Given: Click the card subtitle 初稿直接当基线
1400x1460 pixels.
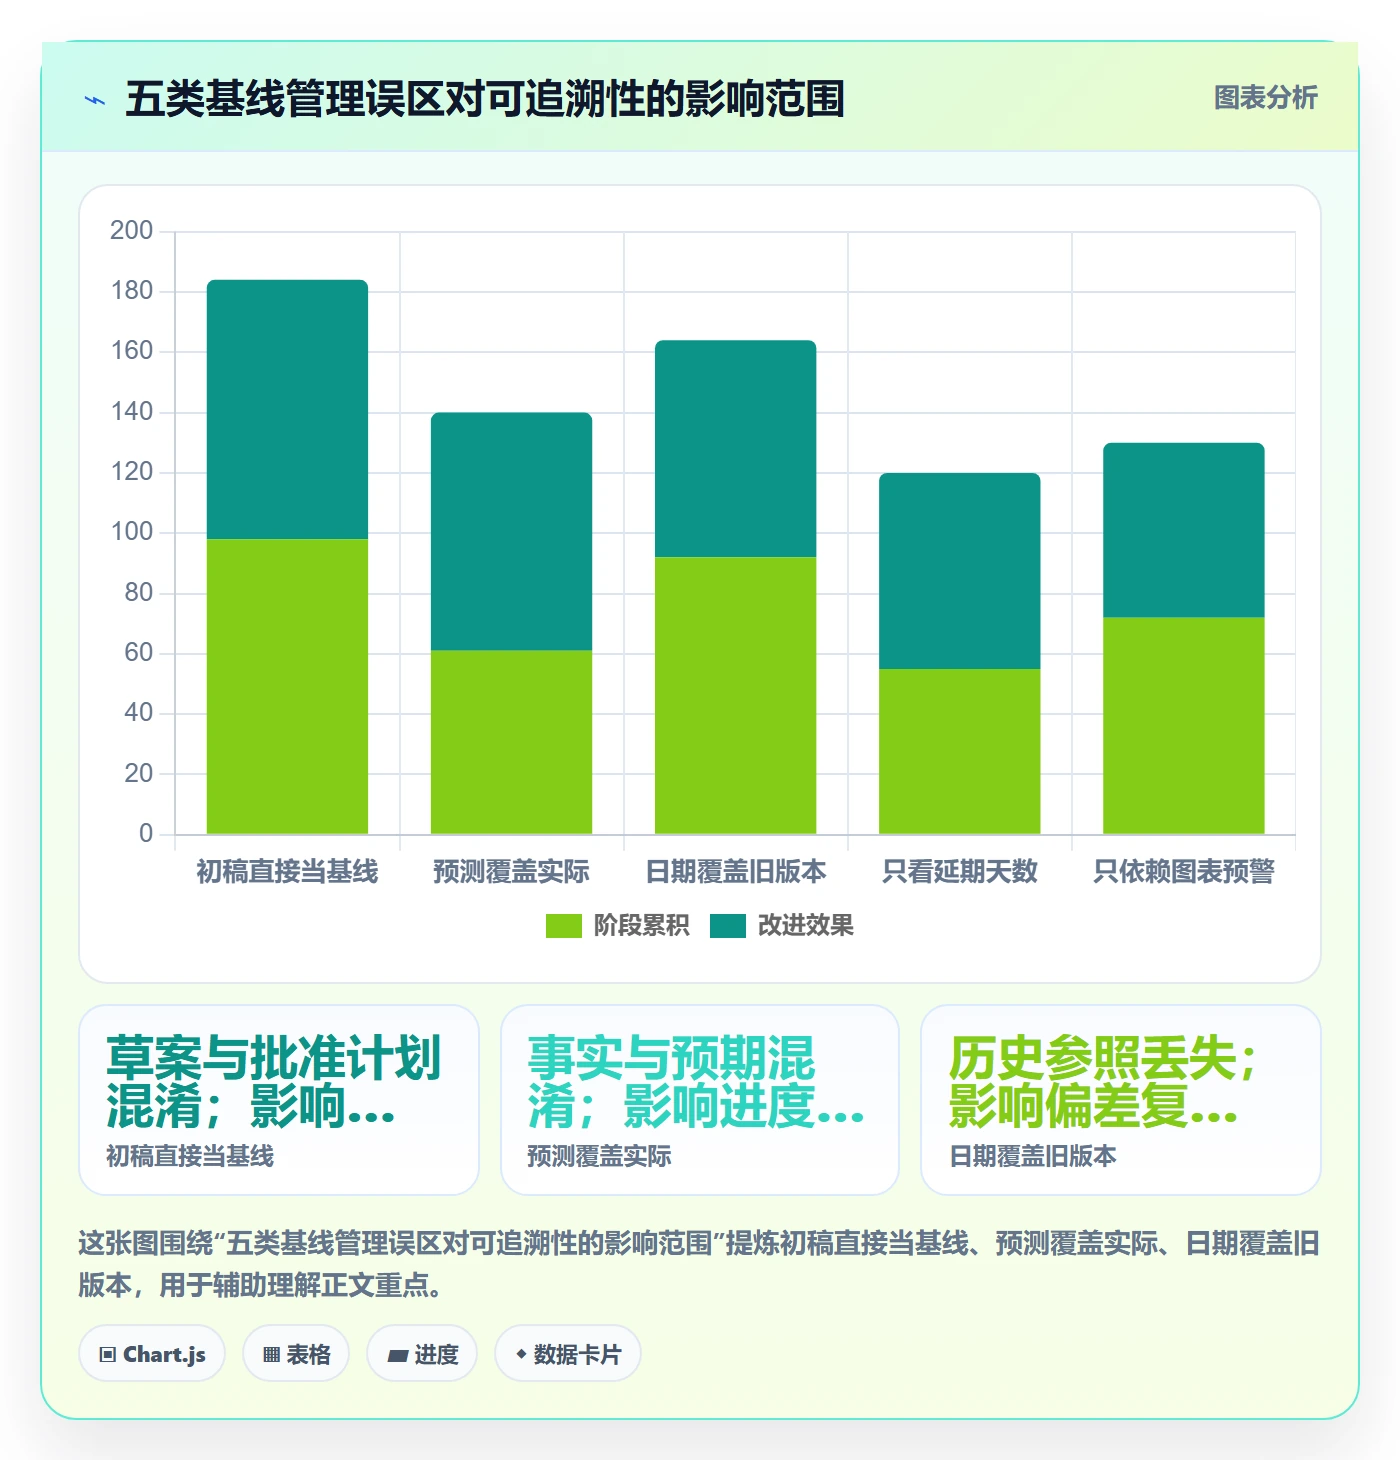Looking at the screenshot, I should tap(190, 1157).
